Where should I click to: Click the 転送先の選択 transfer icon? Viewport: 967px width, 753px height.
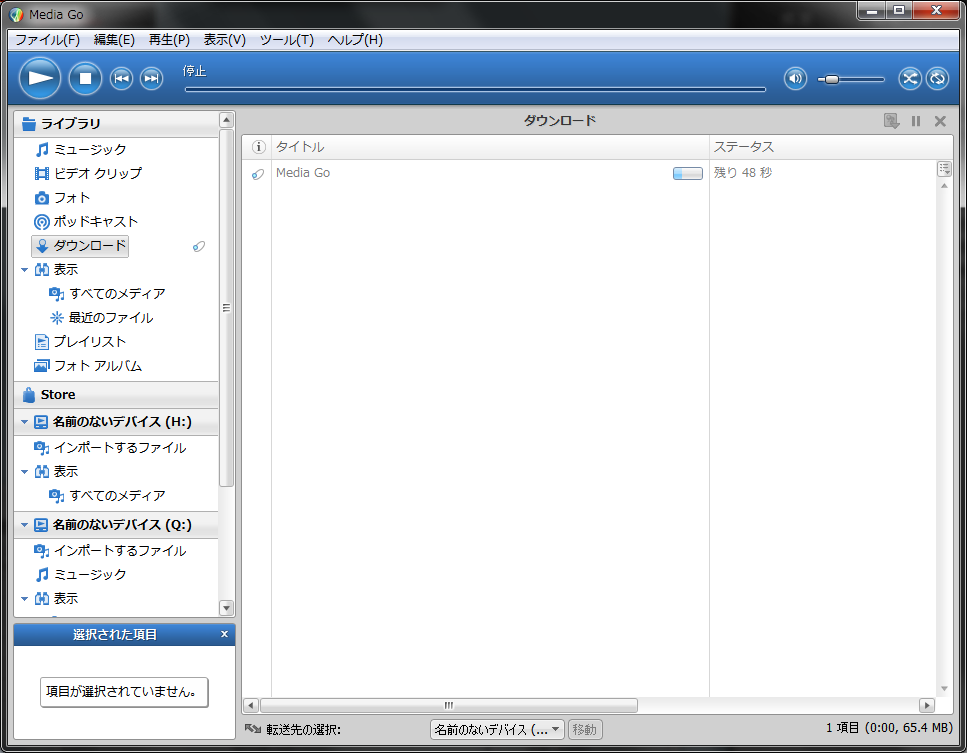point(253,730)
